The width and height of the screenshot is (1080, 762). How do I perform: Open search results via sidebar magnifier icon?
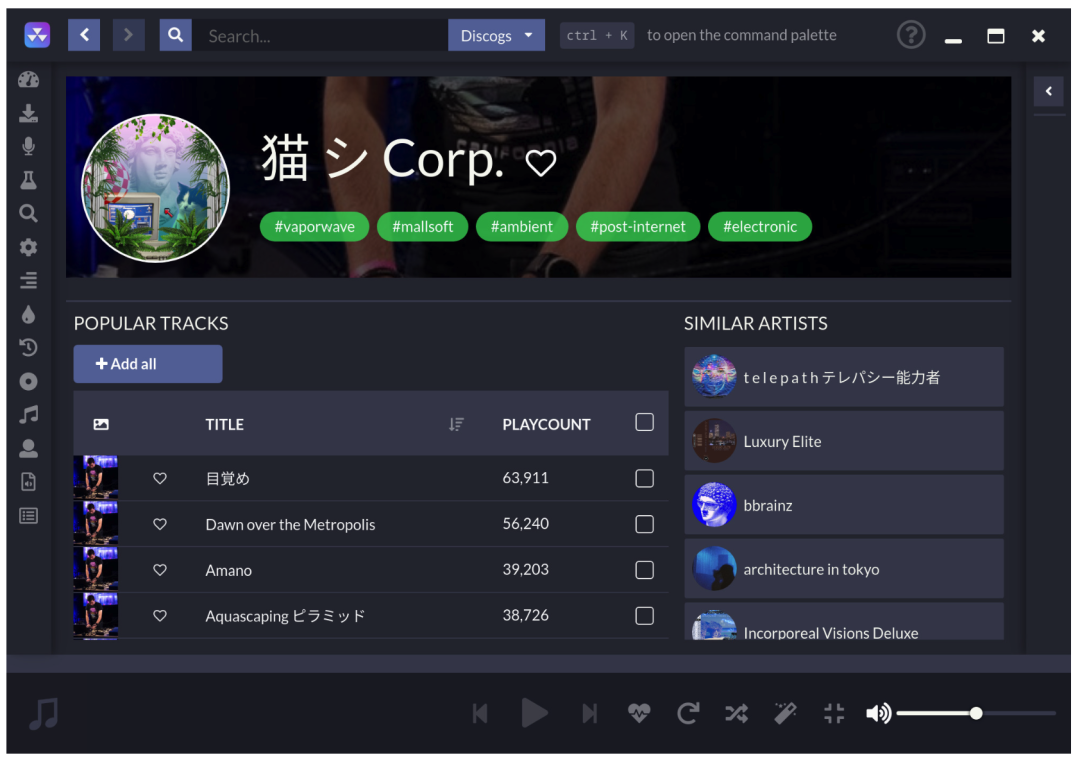pyautogui.click(x=28, y=214)
